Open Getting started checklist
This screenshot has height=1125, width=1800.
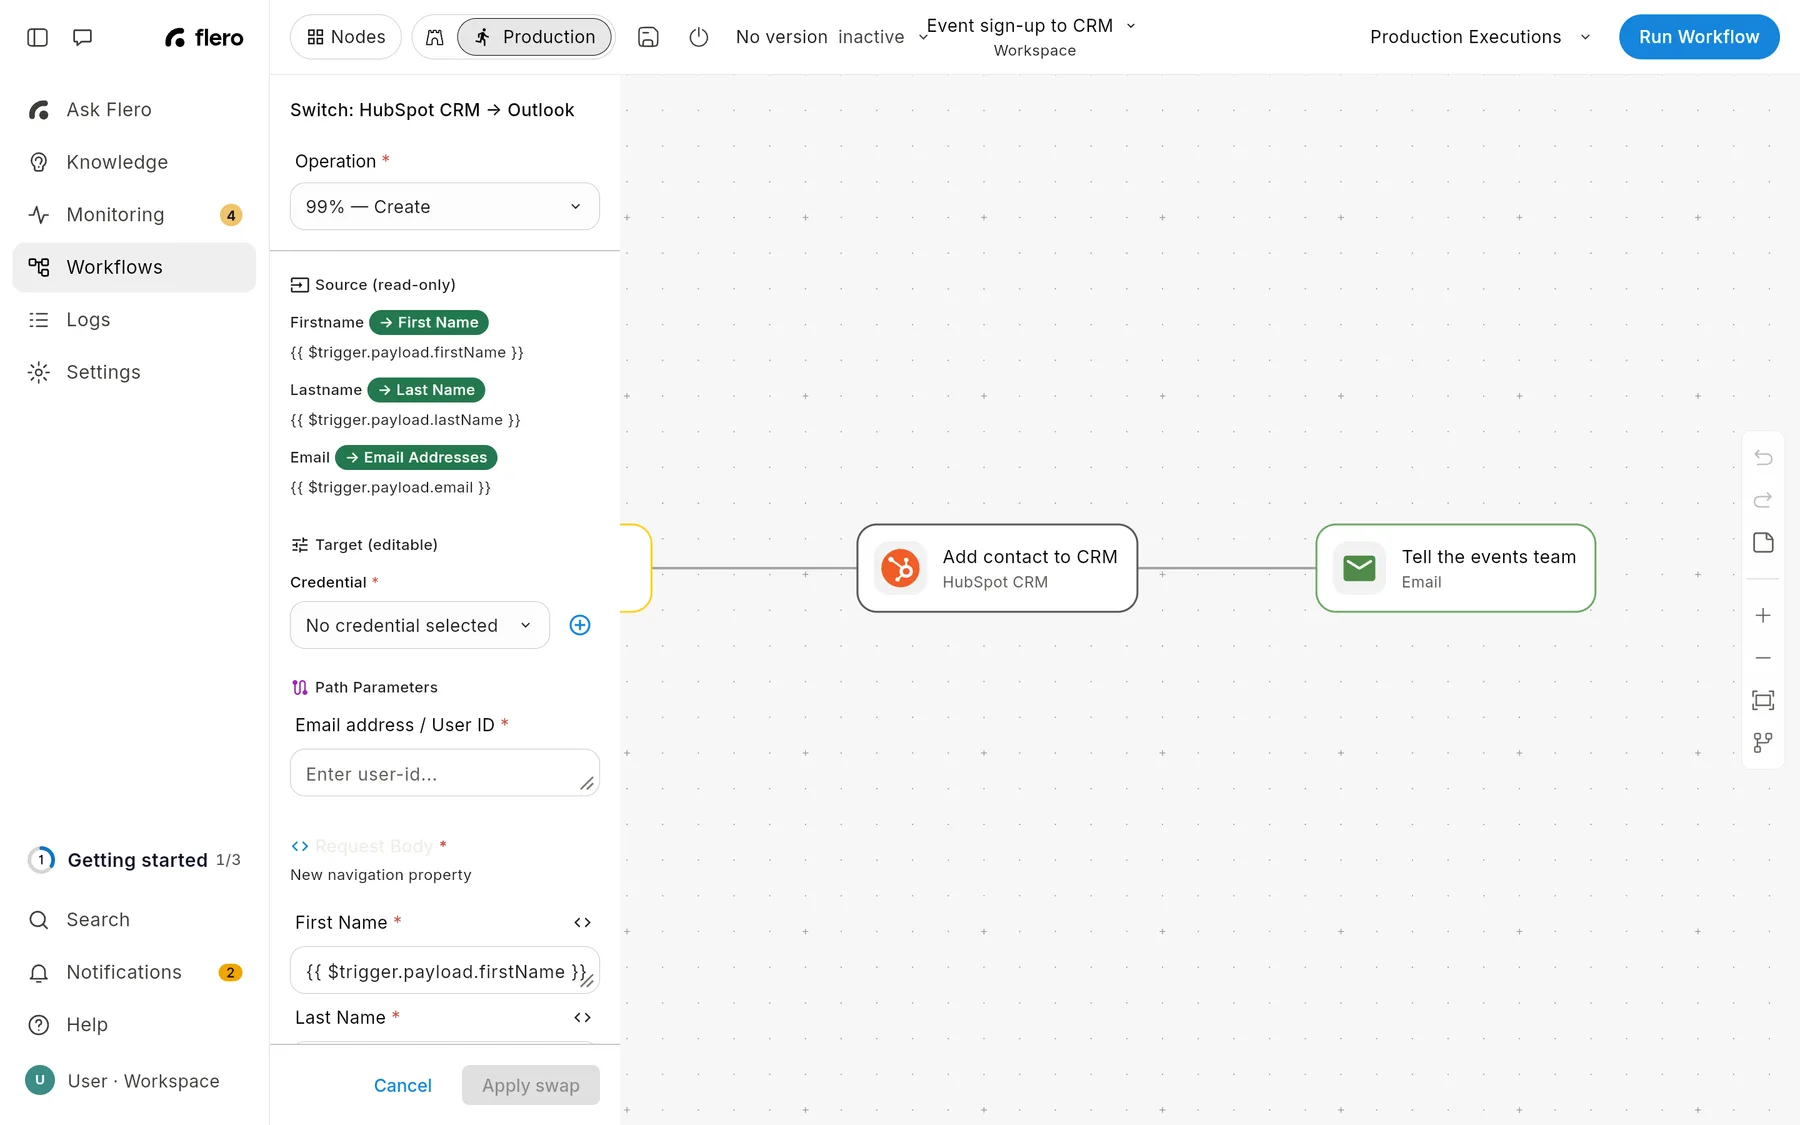[x=134, y=860]
